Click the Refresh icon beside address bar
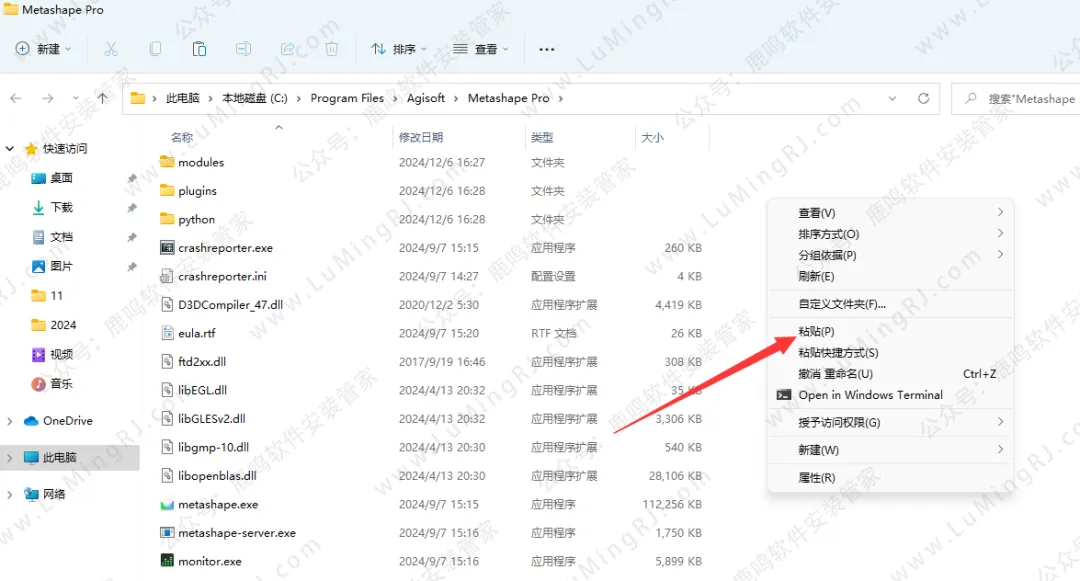 point(923,98)
